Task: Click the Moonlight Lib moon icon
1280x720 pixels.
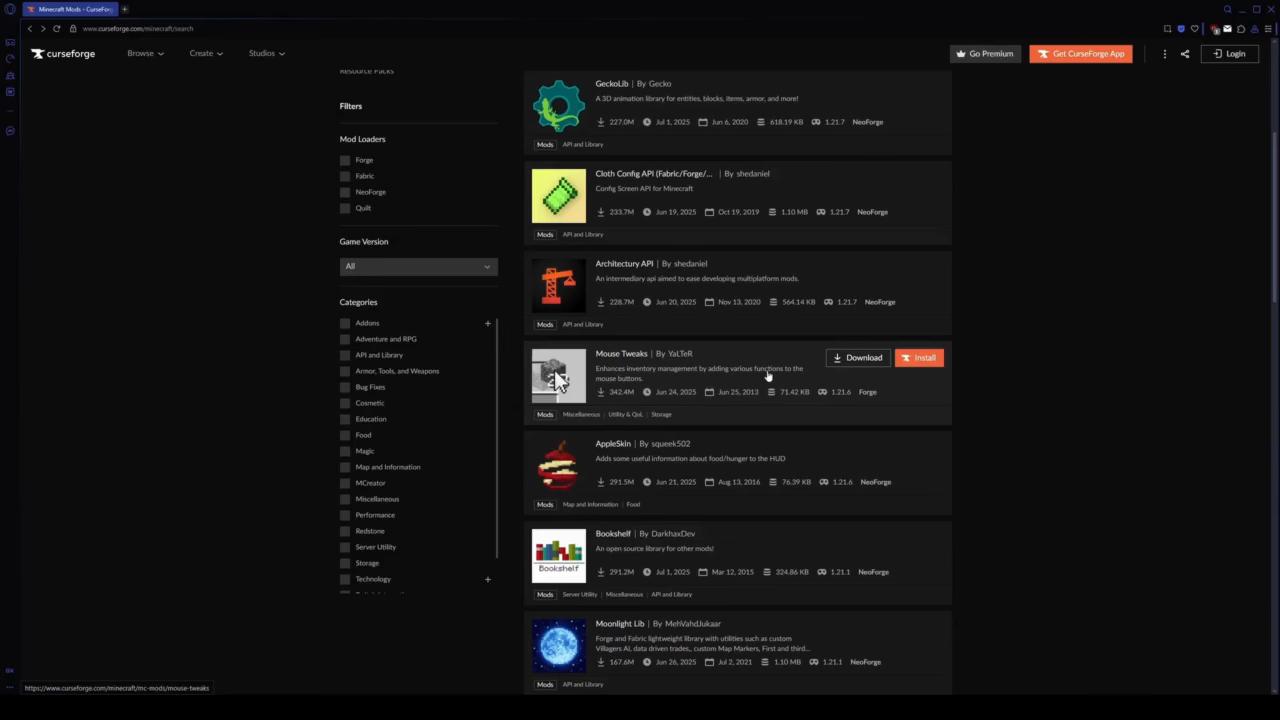Action: [x=558, y=646]
